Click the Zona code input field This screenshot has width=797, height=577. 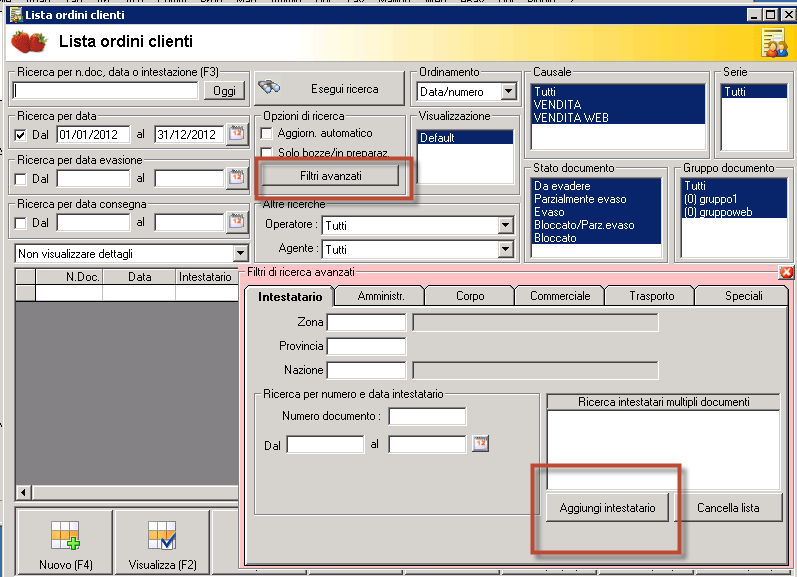pos(366,322)
